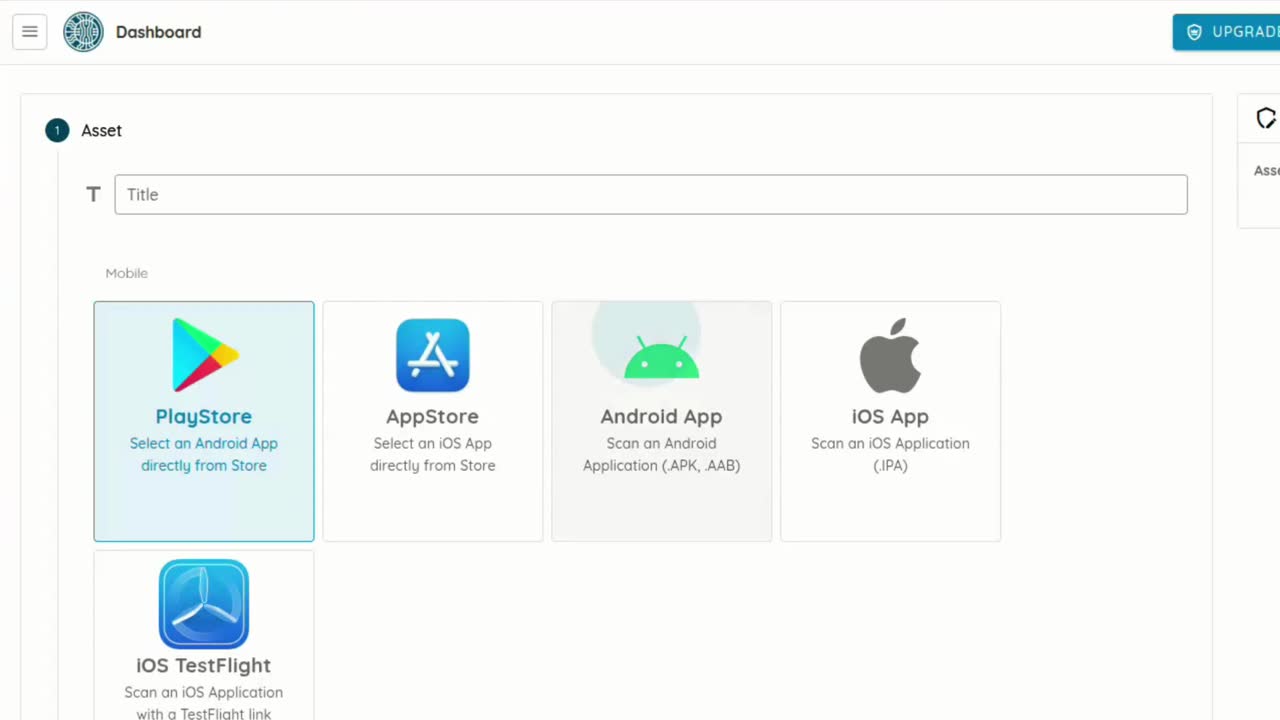Click 'Scan an iOS Application (.IPA)' text
The image size is (1280, 720).
click(890, 454)
